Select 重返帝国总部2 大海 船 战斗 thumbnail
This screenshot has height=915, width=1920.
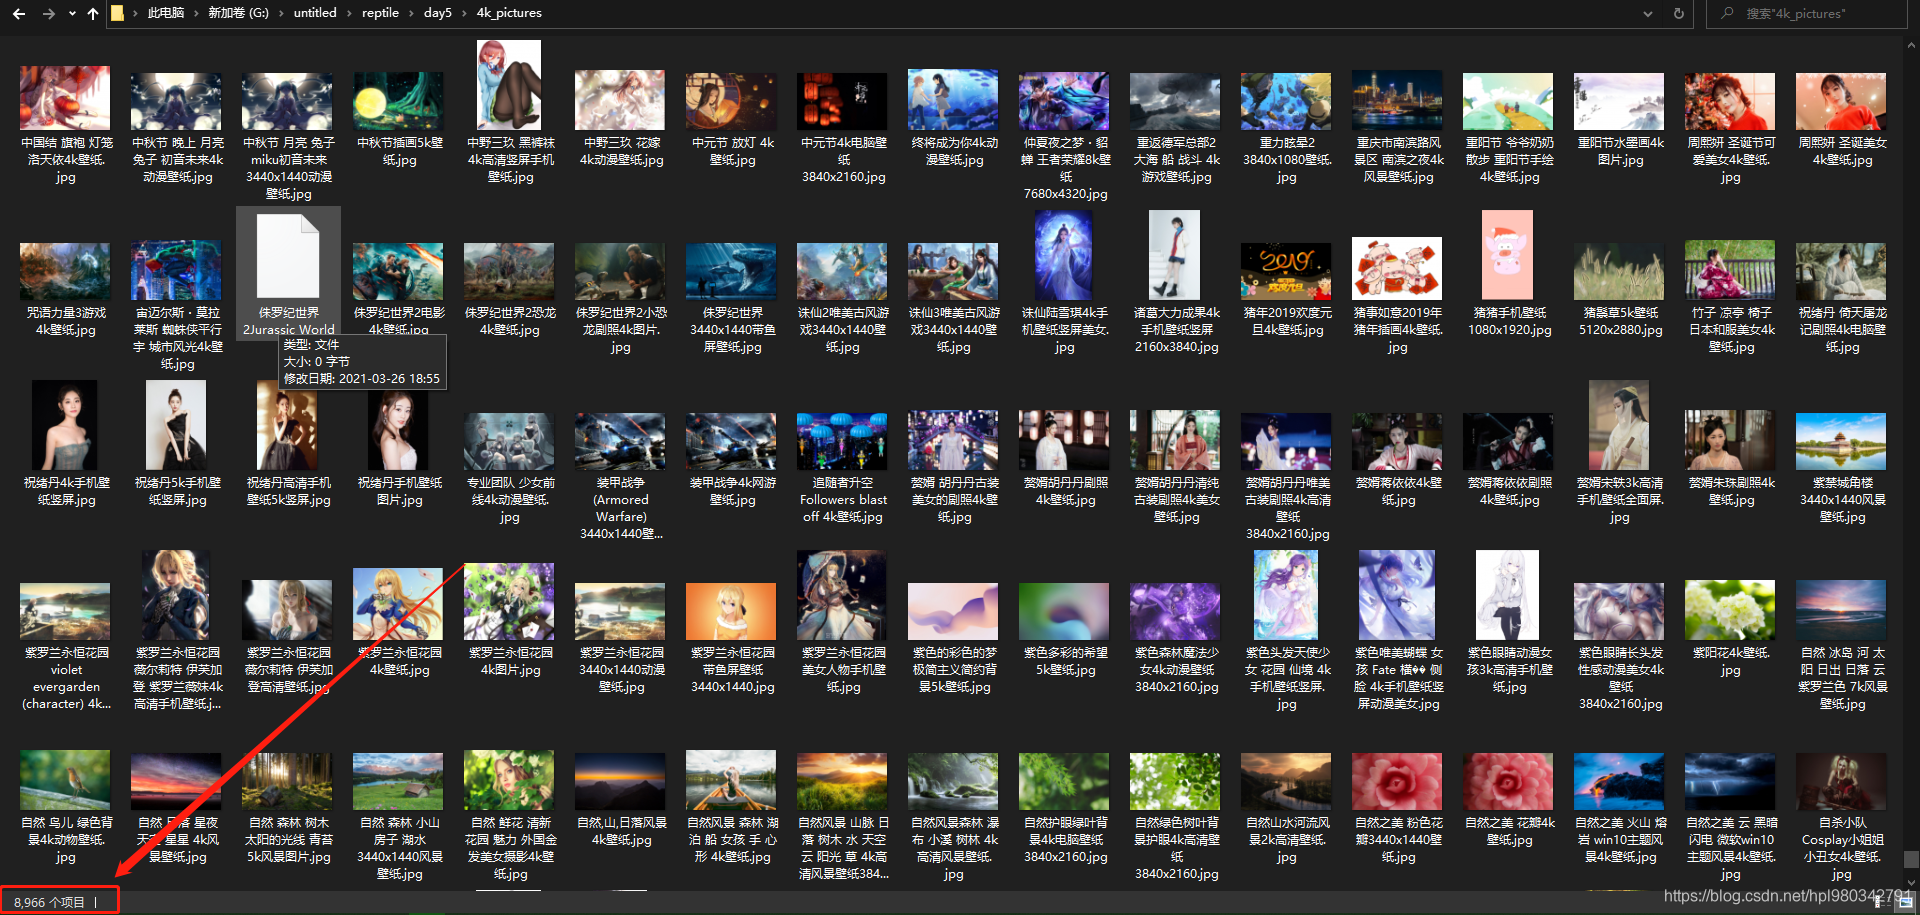click(1175, 102)
